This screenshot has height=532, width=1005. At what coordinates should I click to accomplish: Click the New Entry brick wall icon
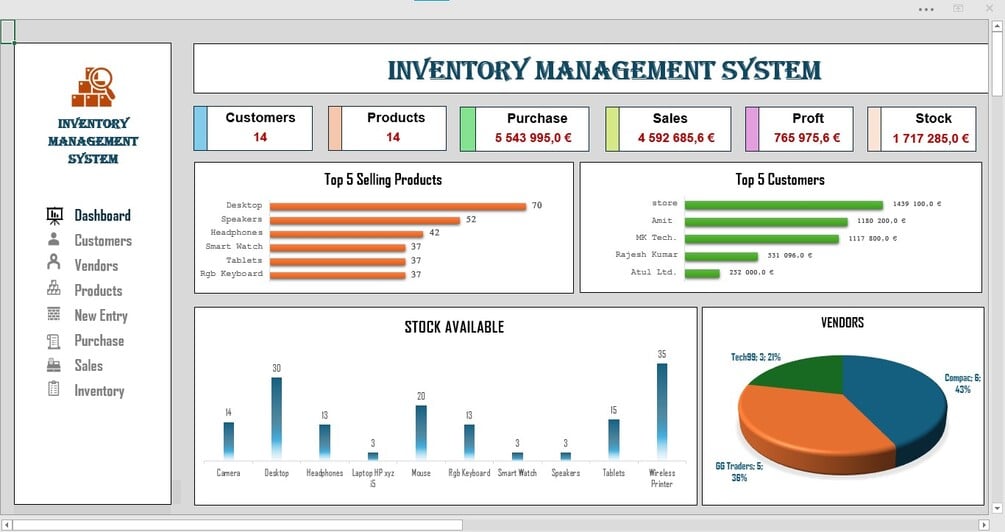coord(54,314)
